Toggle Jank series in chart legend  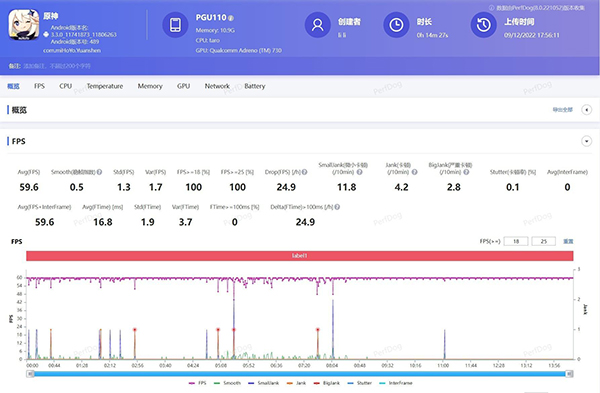pyautogui.click(x=296, y=383)
